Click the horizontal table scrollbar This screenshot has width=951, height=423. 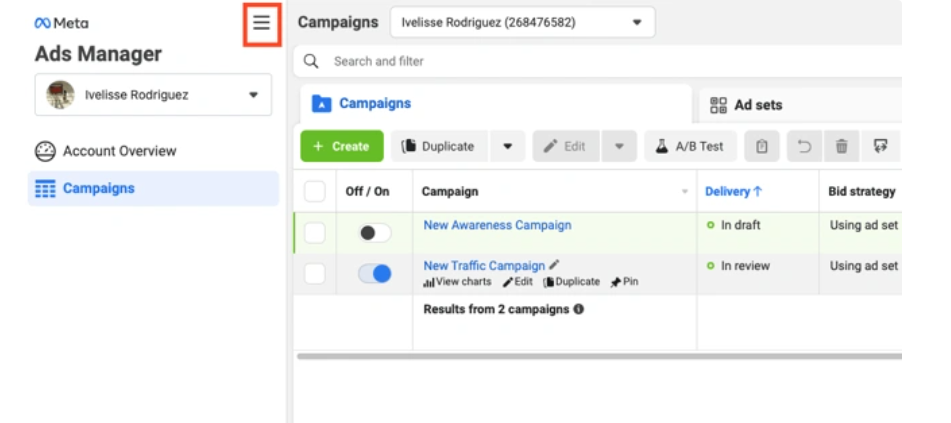click(599, 356)
